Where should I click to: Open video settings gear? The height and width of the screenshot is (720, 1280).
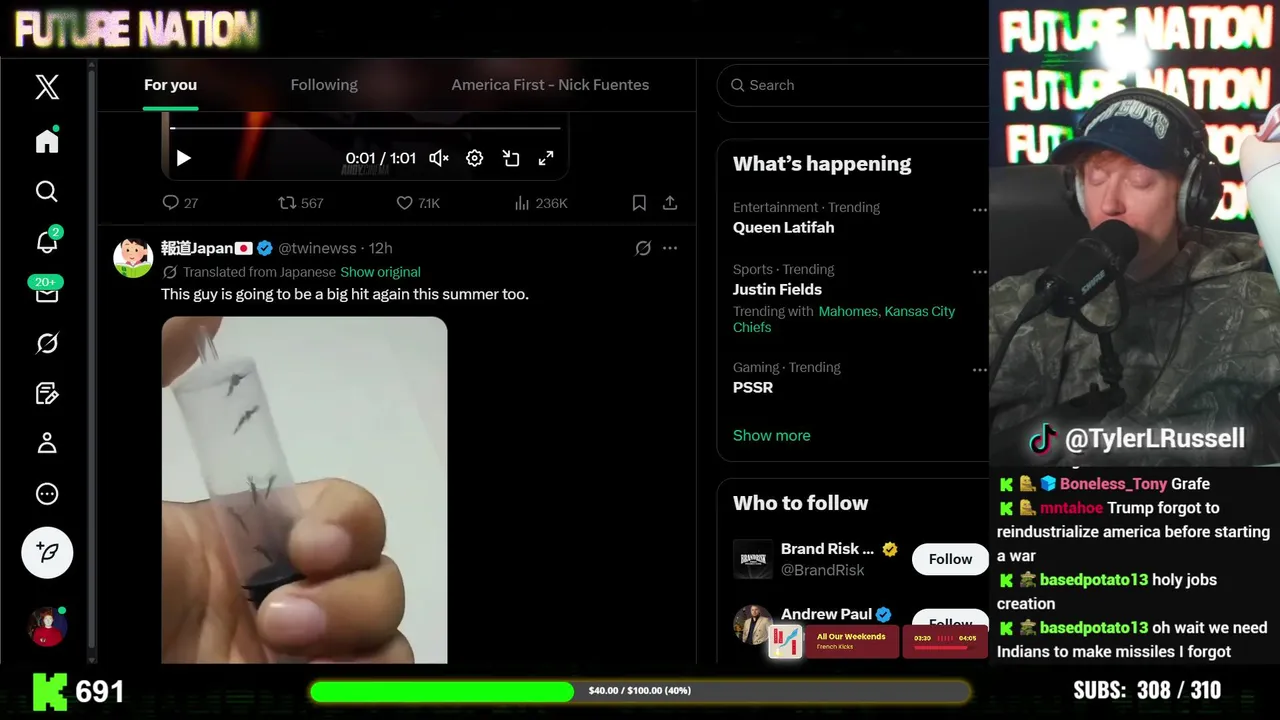475,158
